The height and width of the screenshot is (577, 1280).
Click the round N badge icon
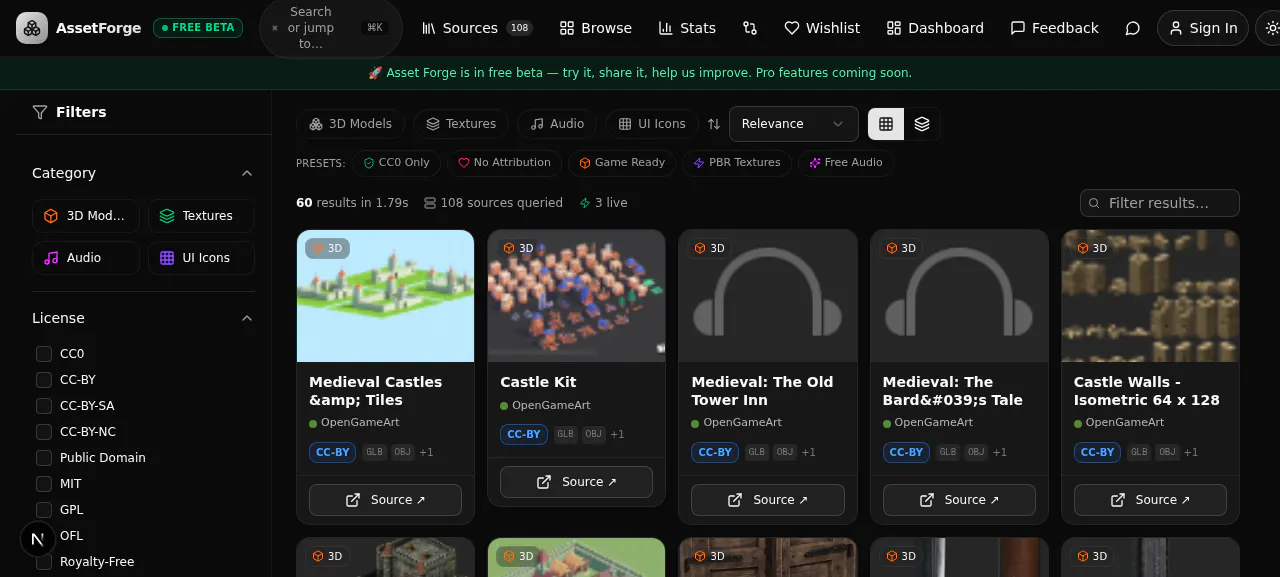38,539
